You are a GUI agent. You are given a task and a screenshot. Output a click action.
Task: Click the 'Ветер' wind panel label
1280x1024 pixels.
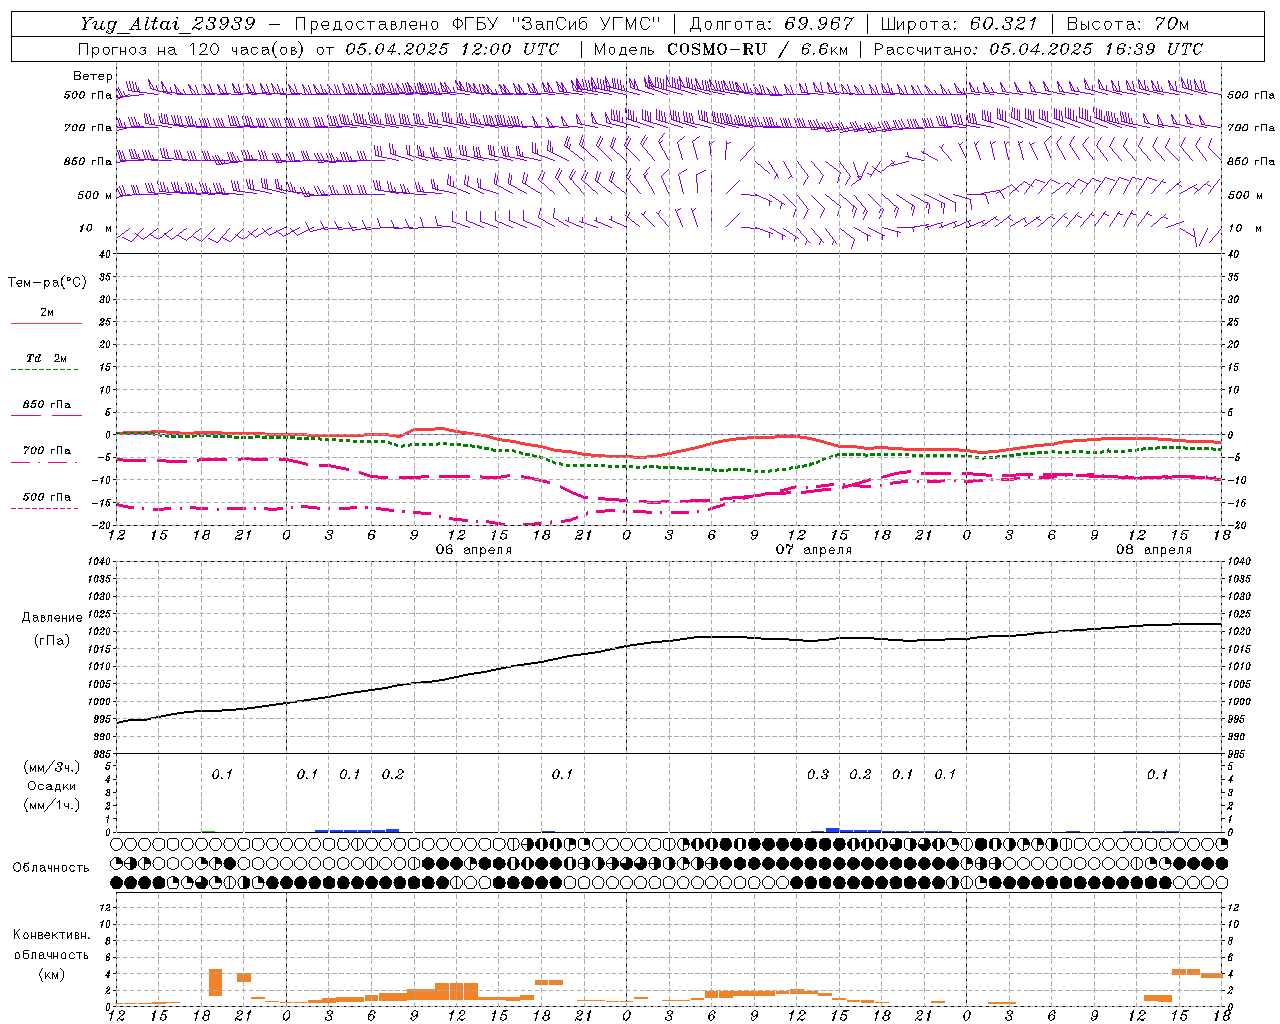[92, 76]
